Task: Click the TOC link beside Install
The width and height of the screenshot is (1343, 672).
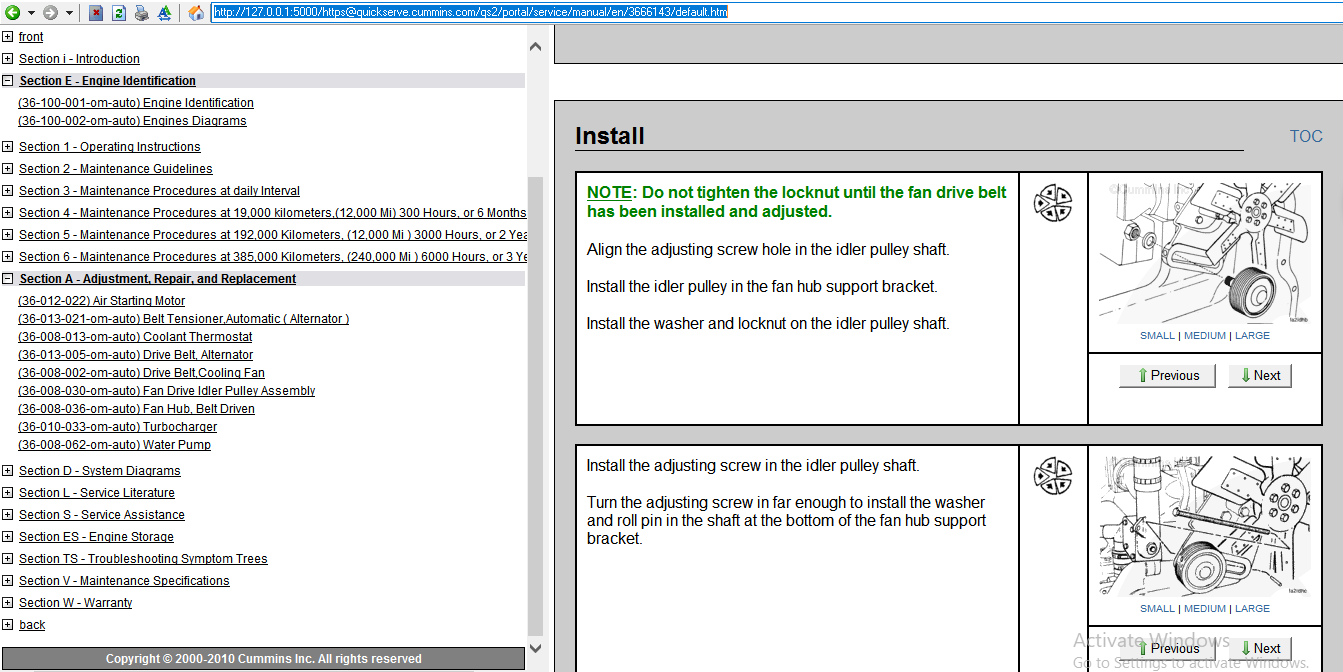Action: point(1306,137)
